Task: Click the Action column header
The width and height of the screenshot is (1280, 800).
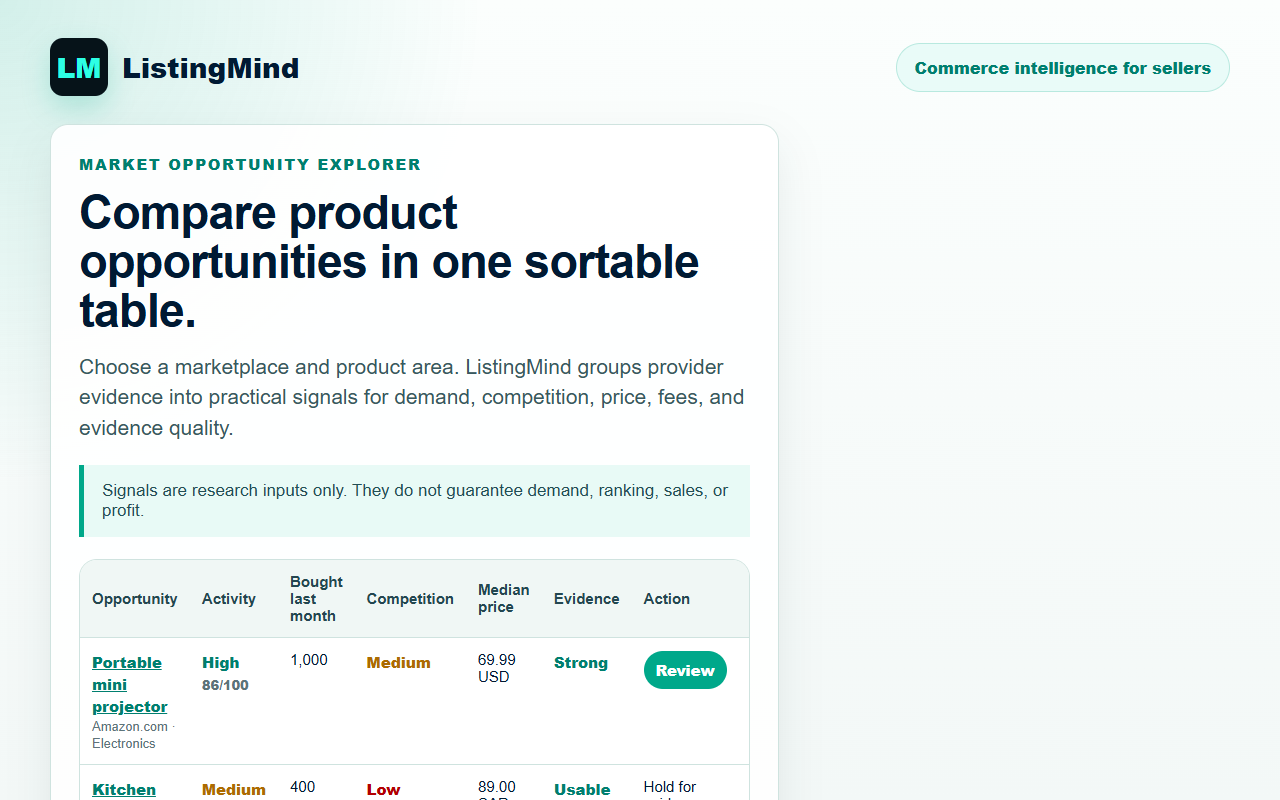Action: pos(667,599)
